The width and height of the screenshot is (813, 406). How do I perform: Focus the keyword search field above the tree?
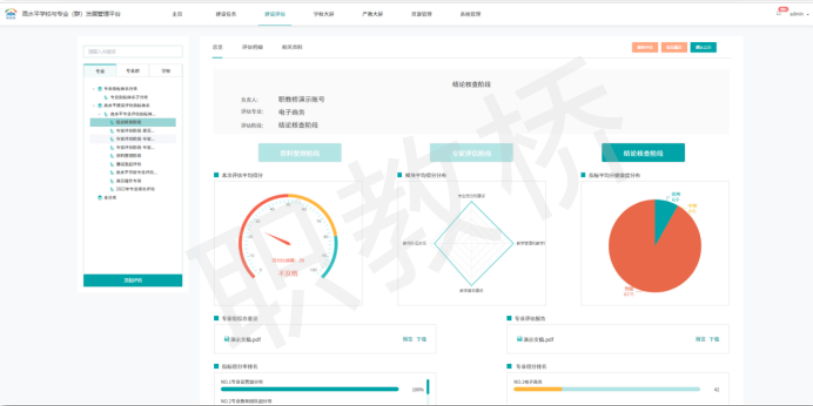click(133, 51)
